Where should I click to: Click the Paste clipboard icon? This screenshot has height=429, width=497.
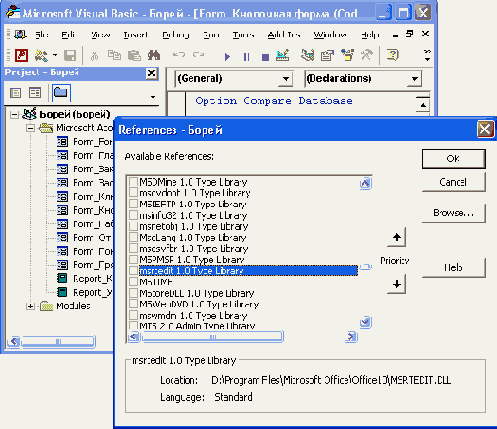(x=134, y=55)
